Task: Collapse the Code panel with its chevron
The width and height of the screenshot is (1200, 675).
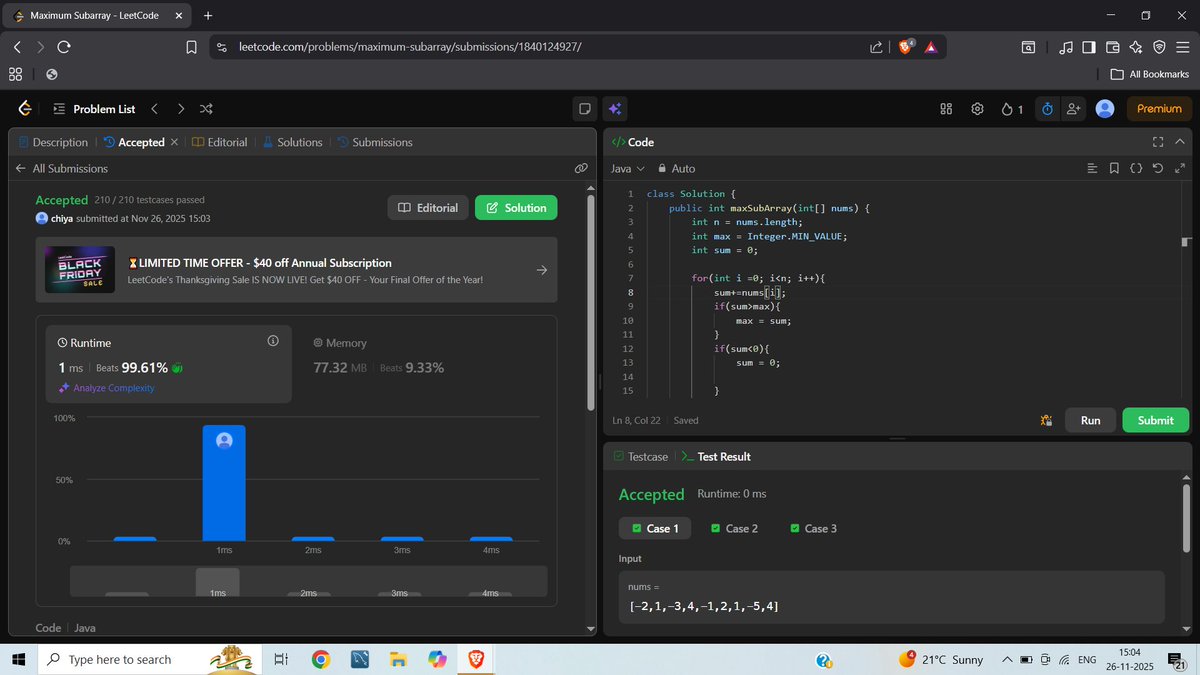Action: tap(1180, 142)
